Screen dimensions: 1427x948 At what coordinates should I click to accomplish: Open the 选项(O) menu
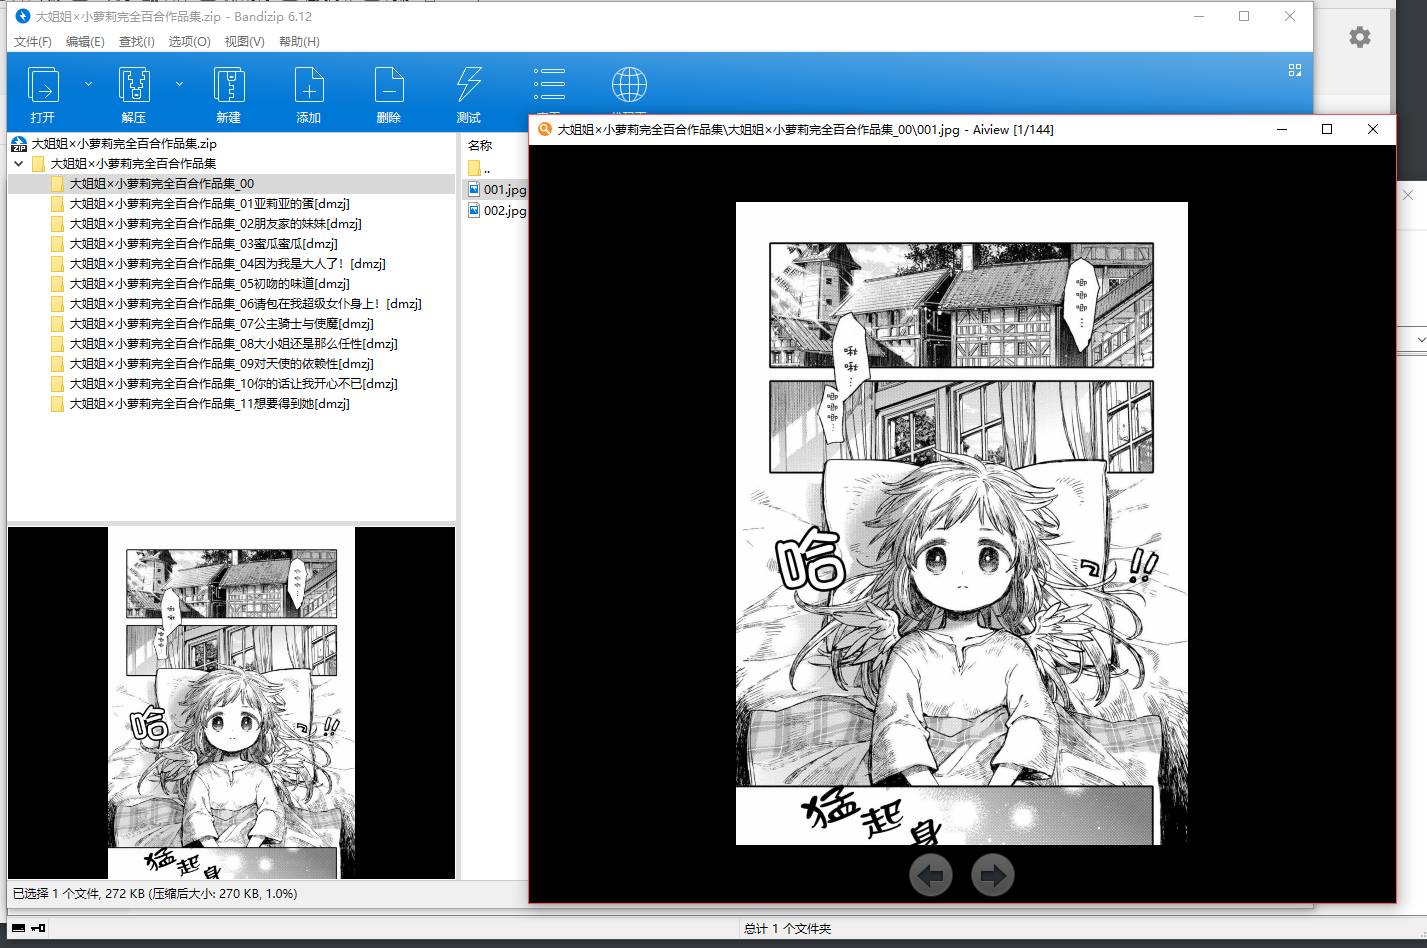coord(189,42)
